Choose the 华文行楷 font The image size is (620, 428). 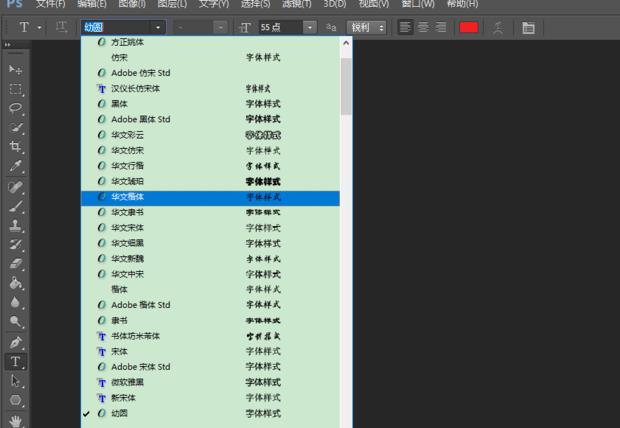210,166
